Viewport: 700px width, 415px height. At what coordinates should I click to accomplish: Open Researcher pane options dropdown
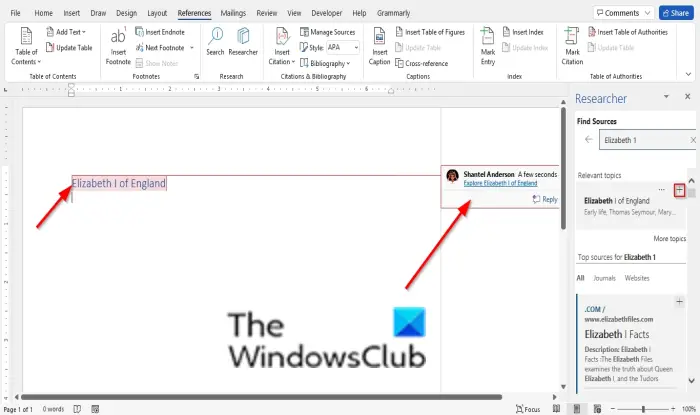coord(666,96)
